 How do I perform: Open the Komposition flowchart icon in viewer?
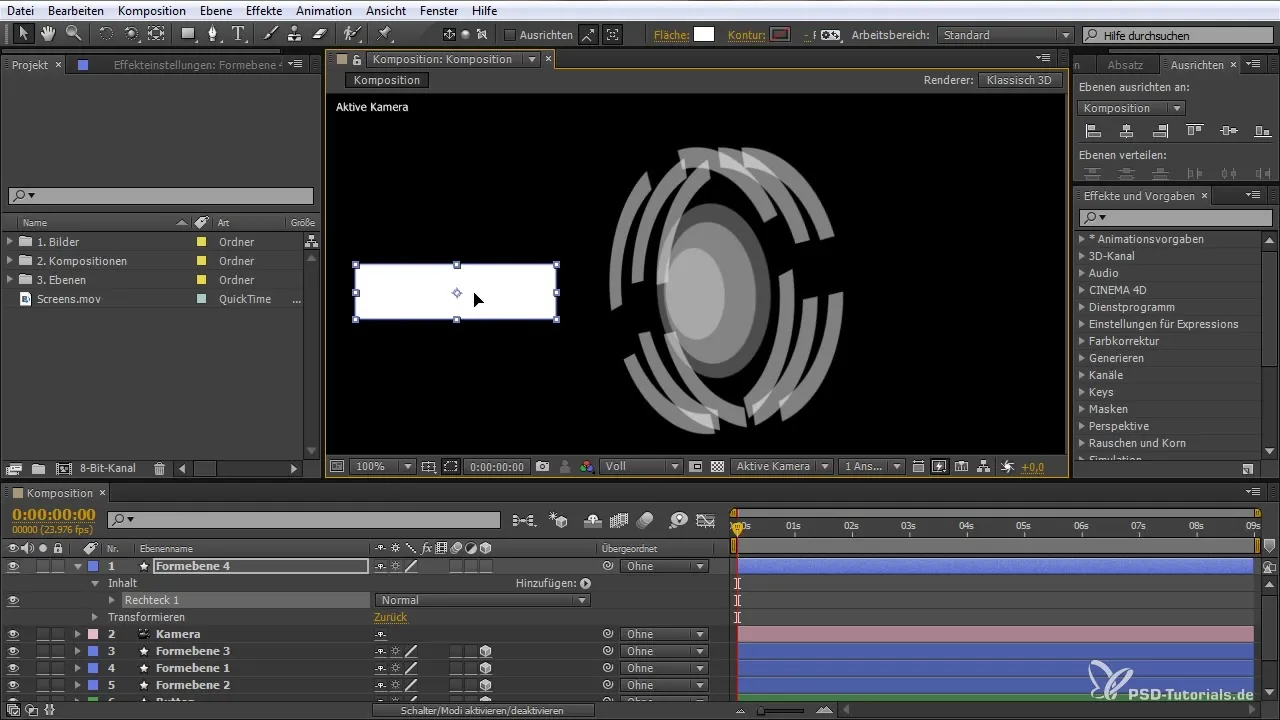tap(984, 466)
